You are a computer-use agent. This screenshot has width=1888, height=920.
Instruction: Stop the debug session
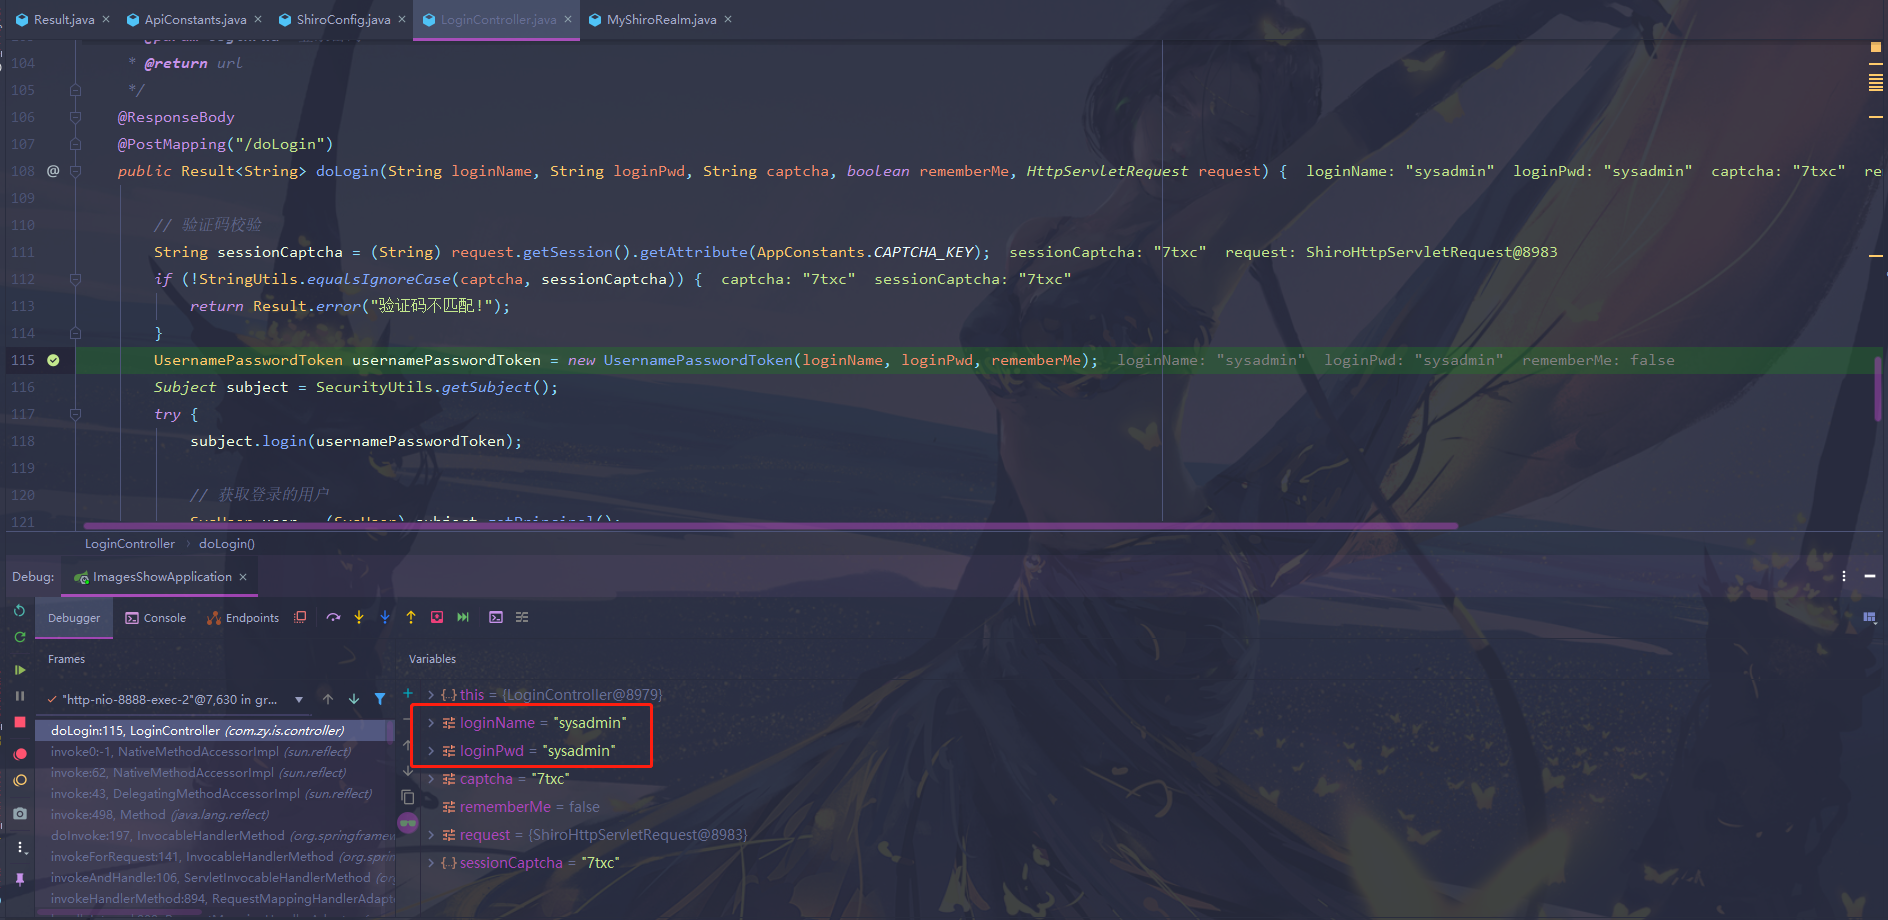pos(20,722)
